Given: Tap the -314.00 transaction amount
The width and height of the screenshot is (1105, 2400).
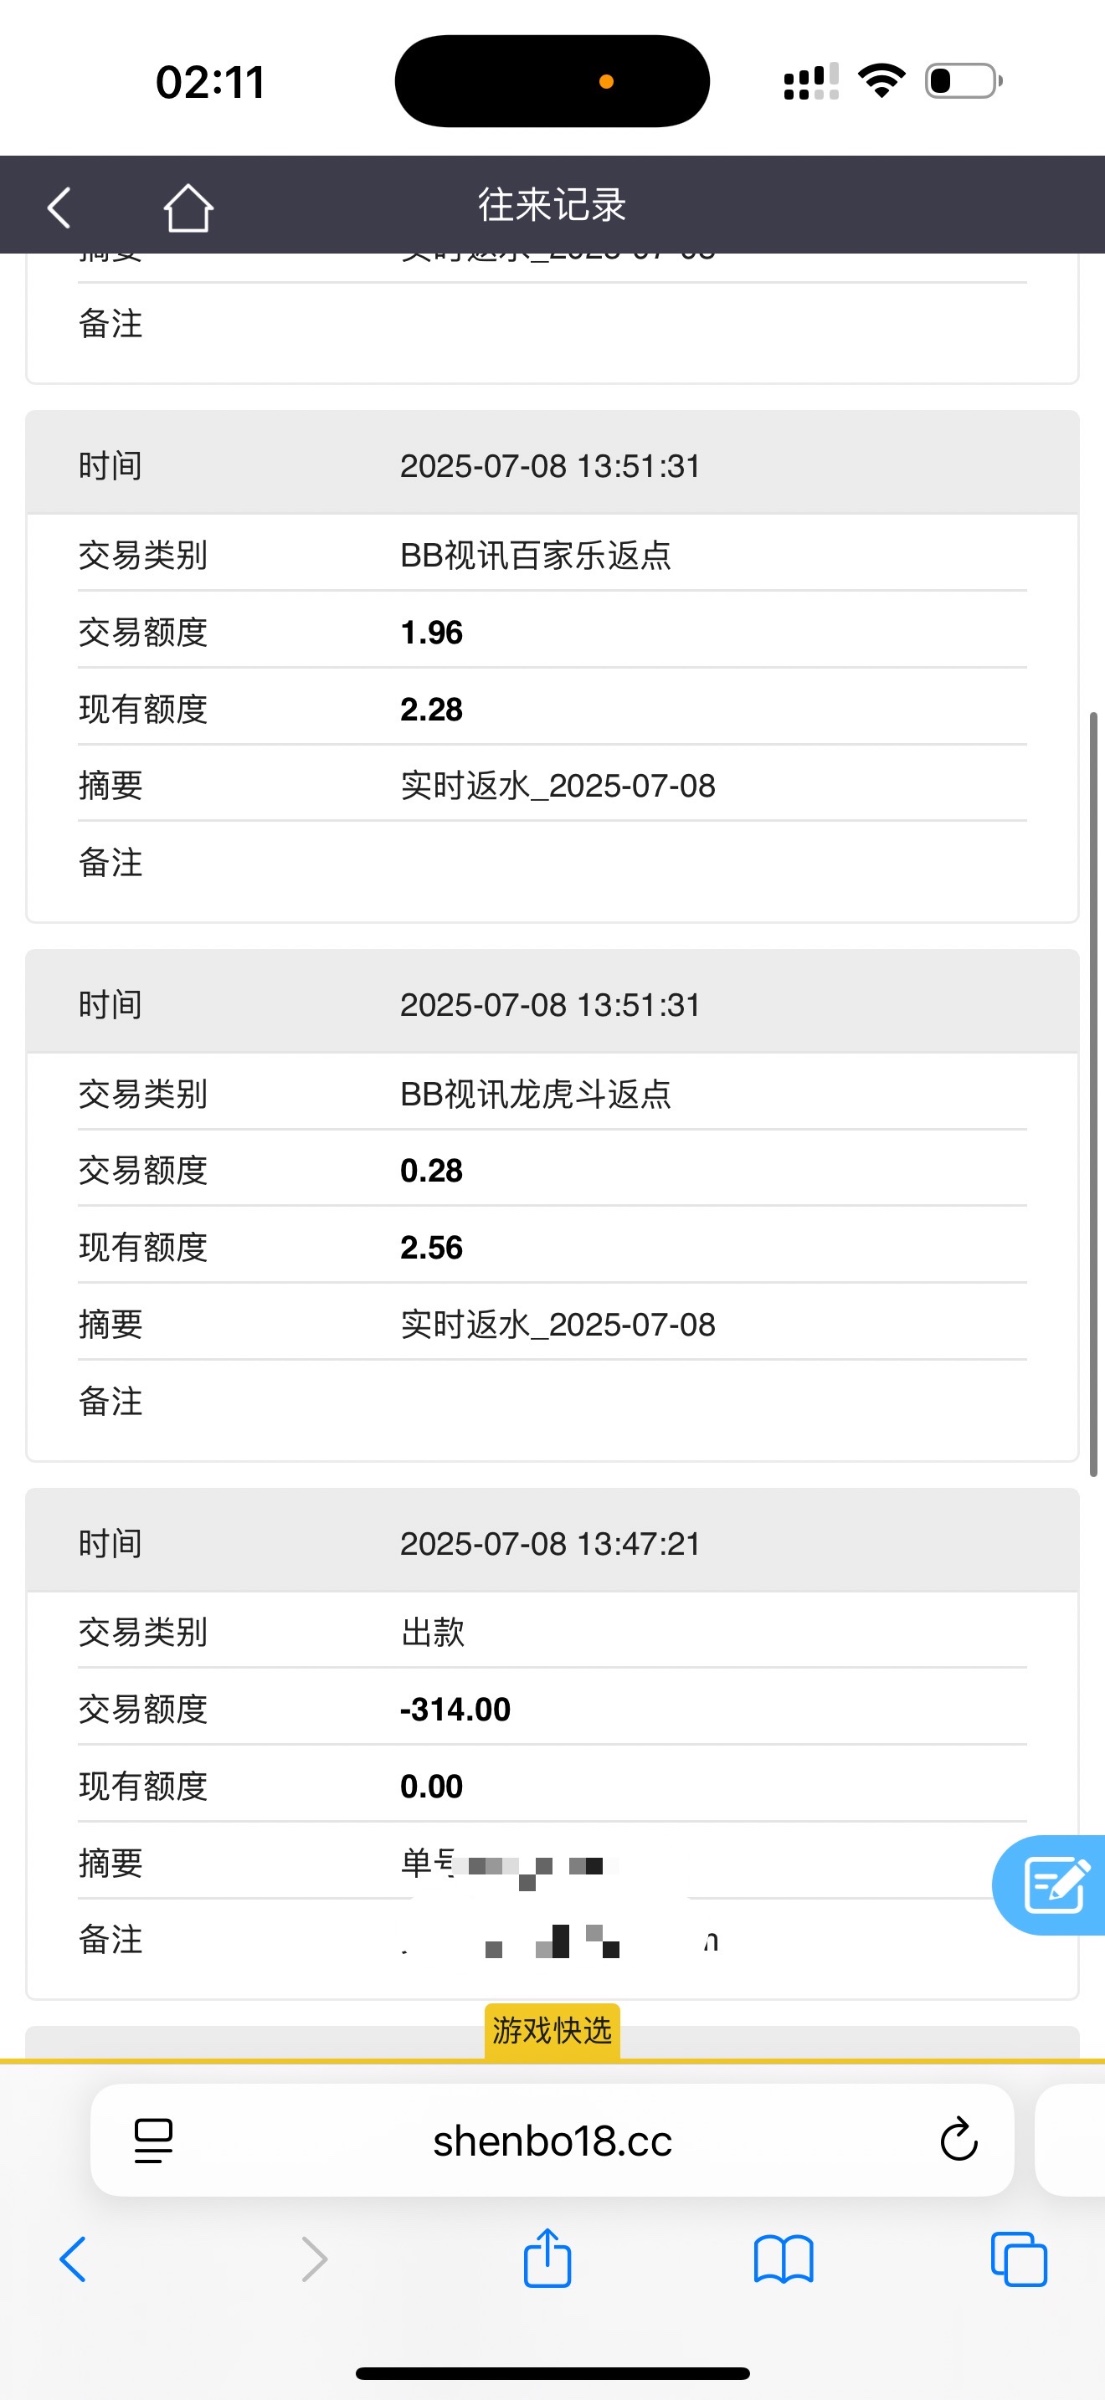Looking at the screenshot, I should pos(455,1709).
